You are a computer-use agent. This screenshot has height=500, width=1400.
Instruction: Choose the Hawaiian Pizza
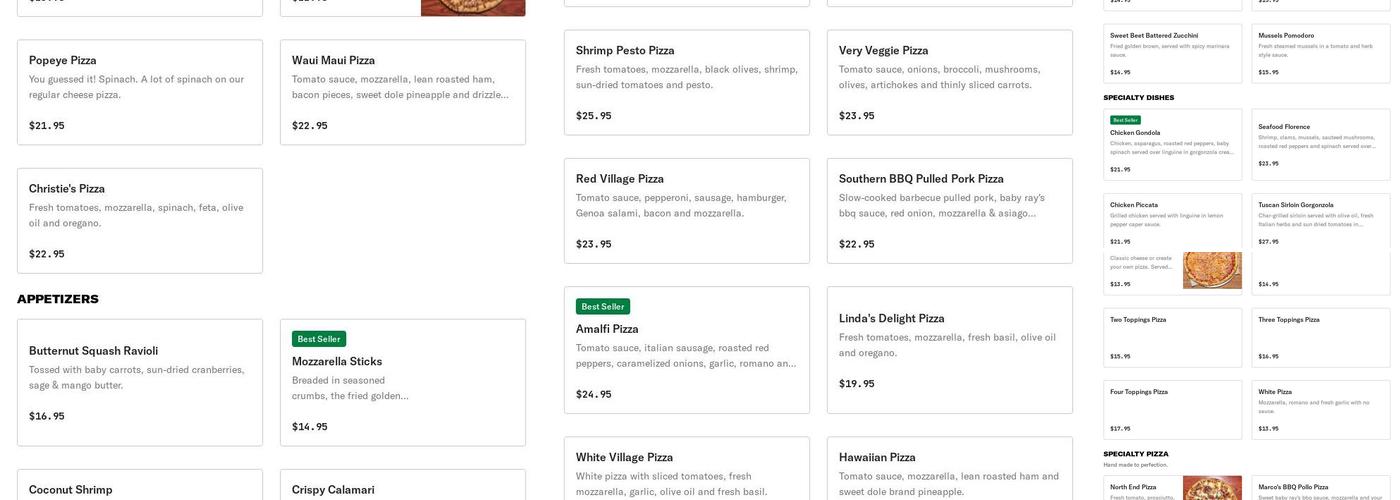[x=949, y=470]
